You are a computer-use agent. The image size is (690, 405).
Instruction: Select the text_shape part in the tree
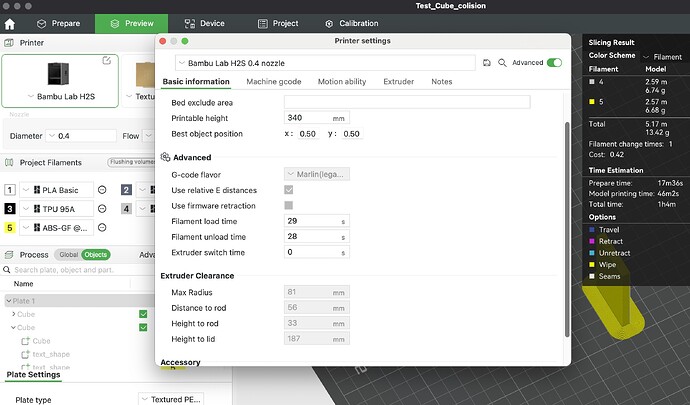pos(51,354)
